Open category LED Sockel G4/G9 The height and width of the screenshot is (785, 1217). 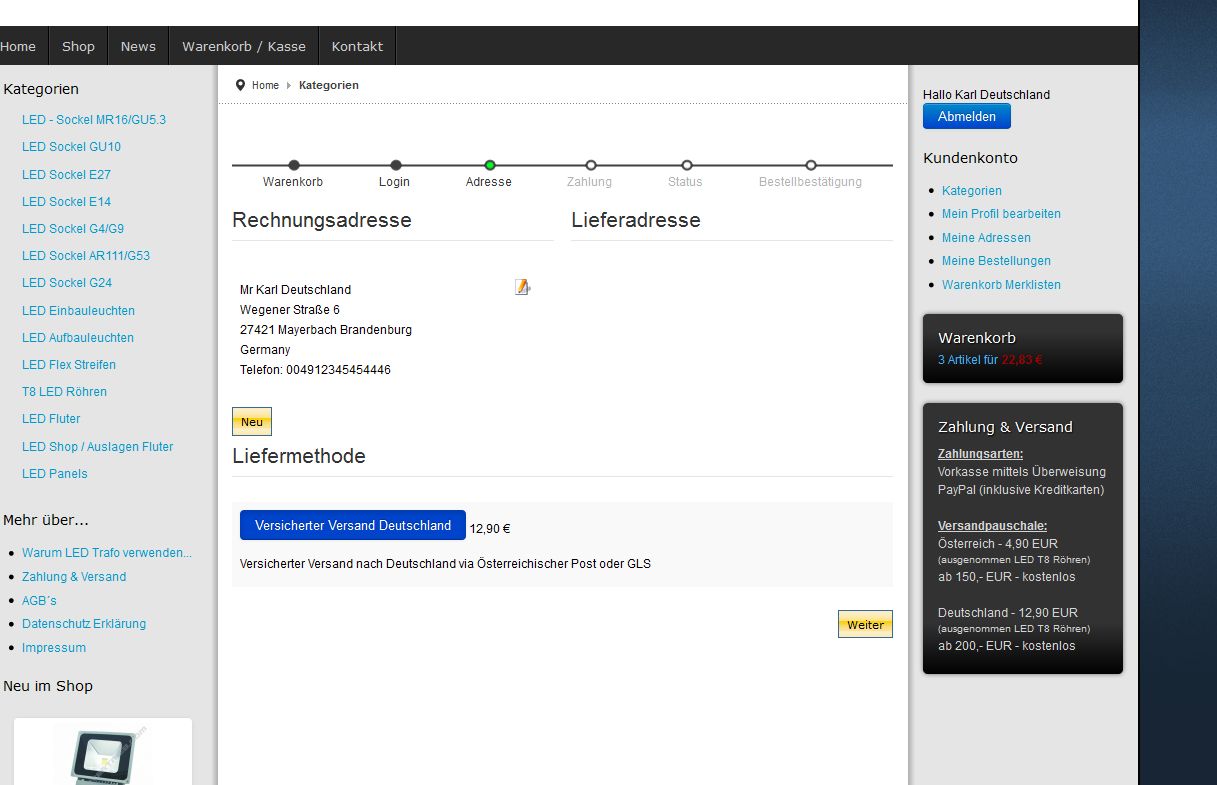(x=73, y=228)
